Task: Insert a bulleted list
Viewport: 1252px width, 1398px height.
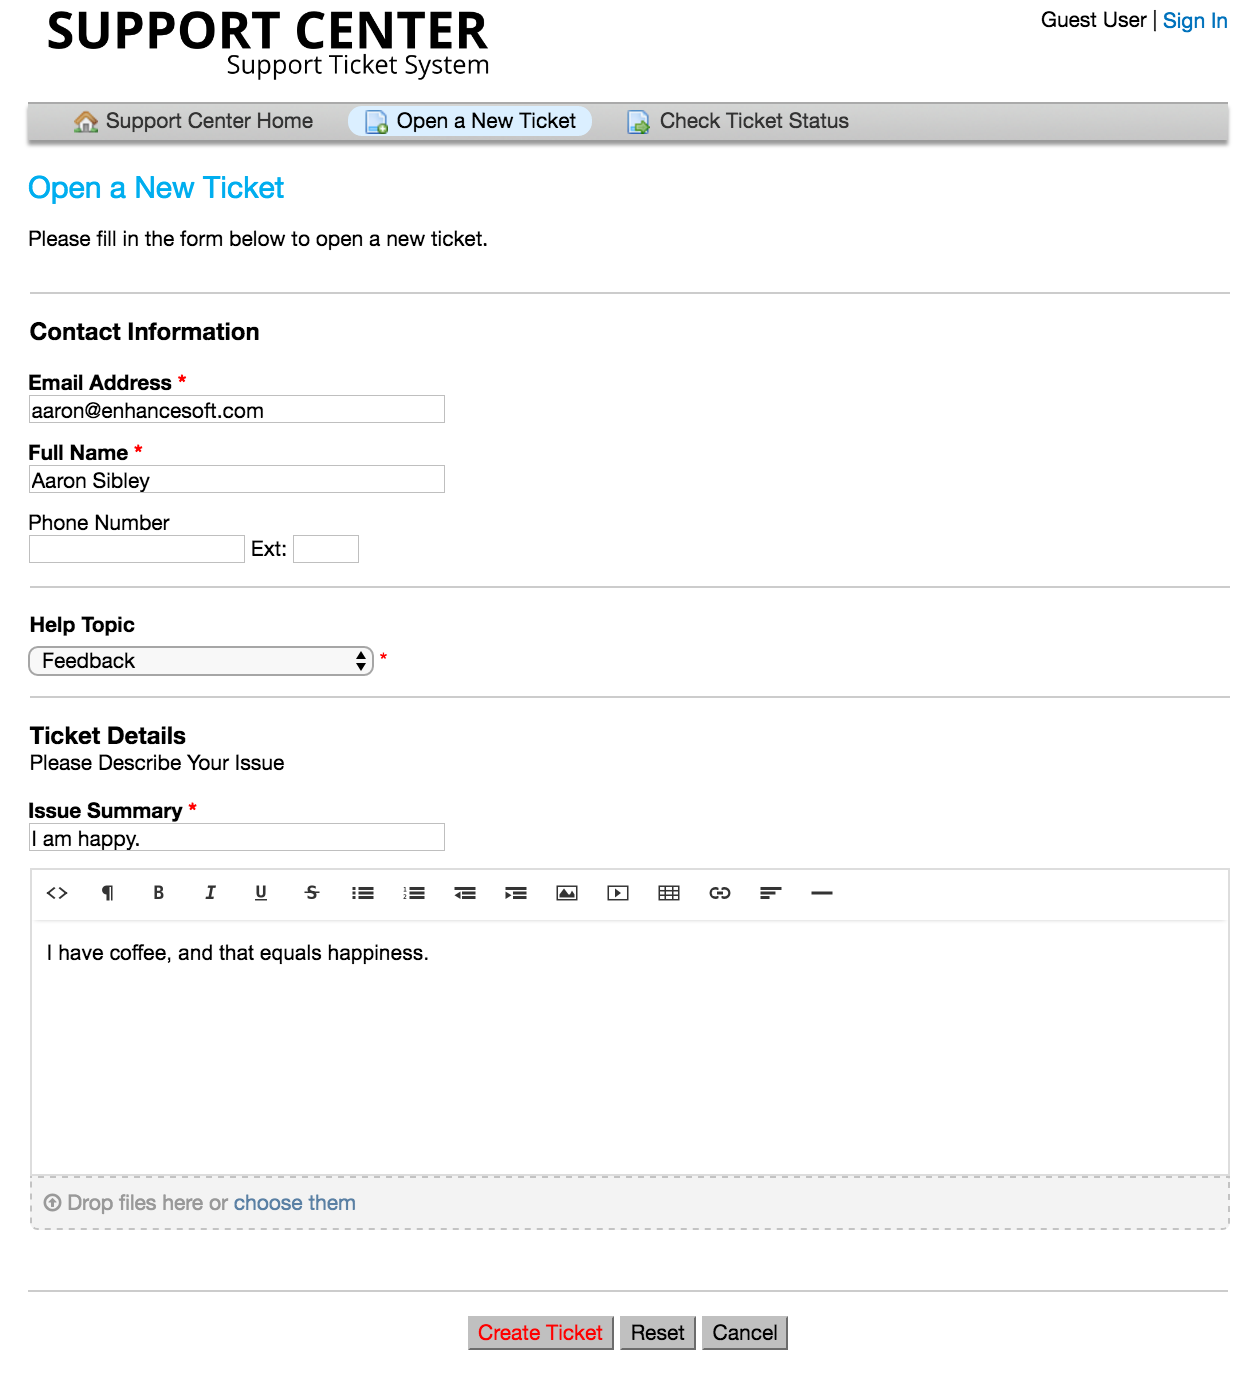Action: pos(363,893)
